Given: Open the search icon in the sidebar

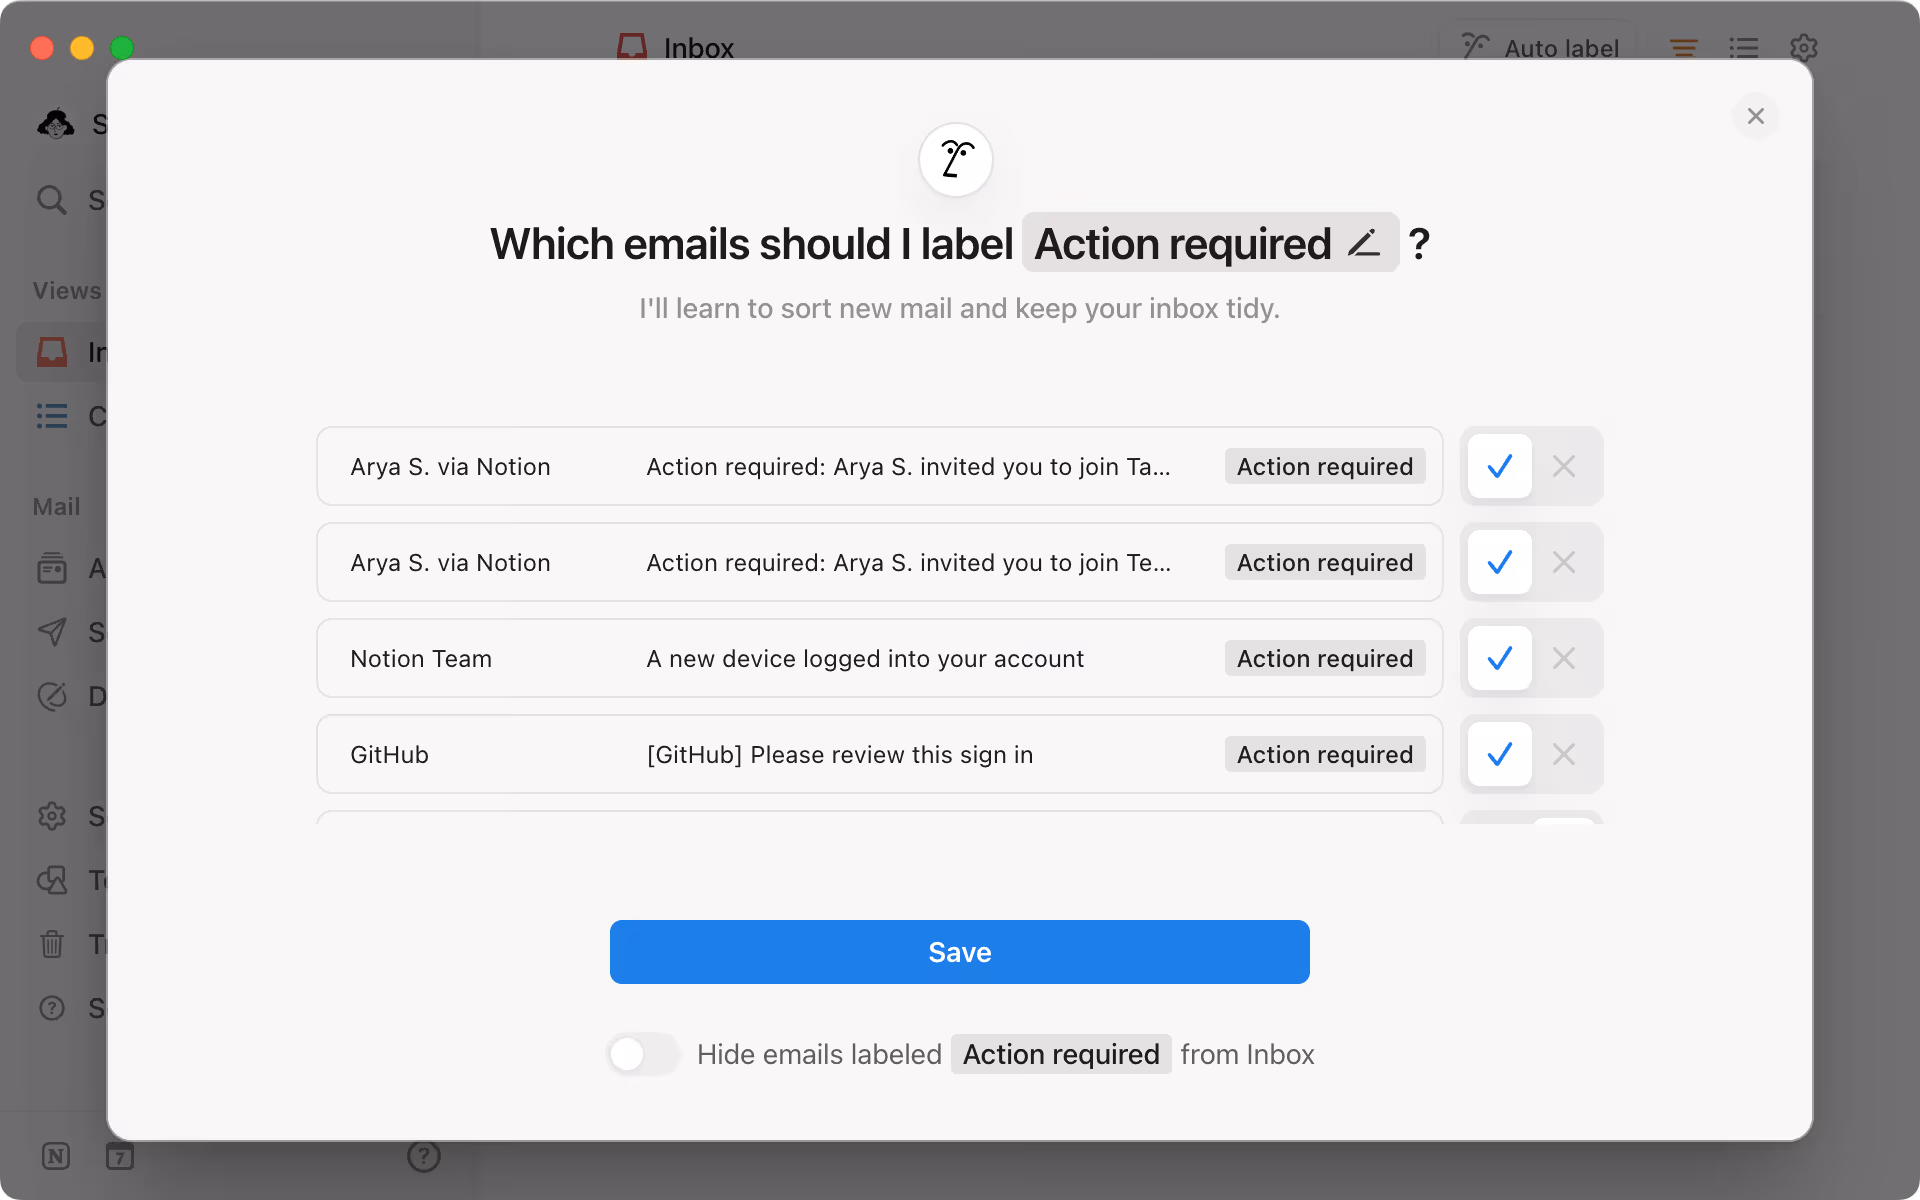Looking at the screenshot, I should click(x=53, y=200).
